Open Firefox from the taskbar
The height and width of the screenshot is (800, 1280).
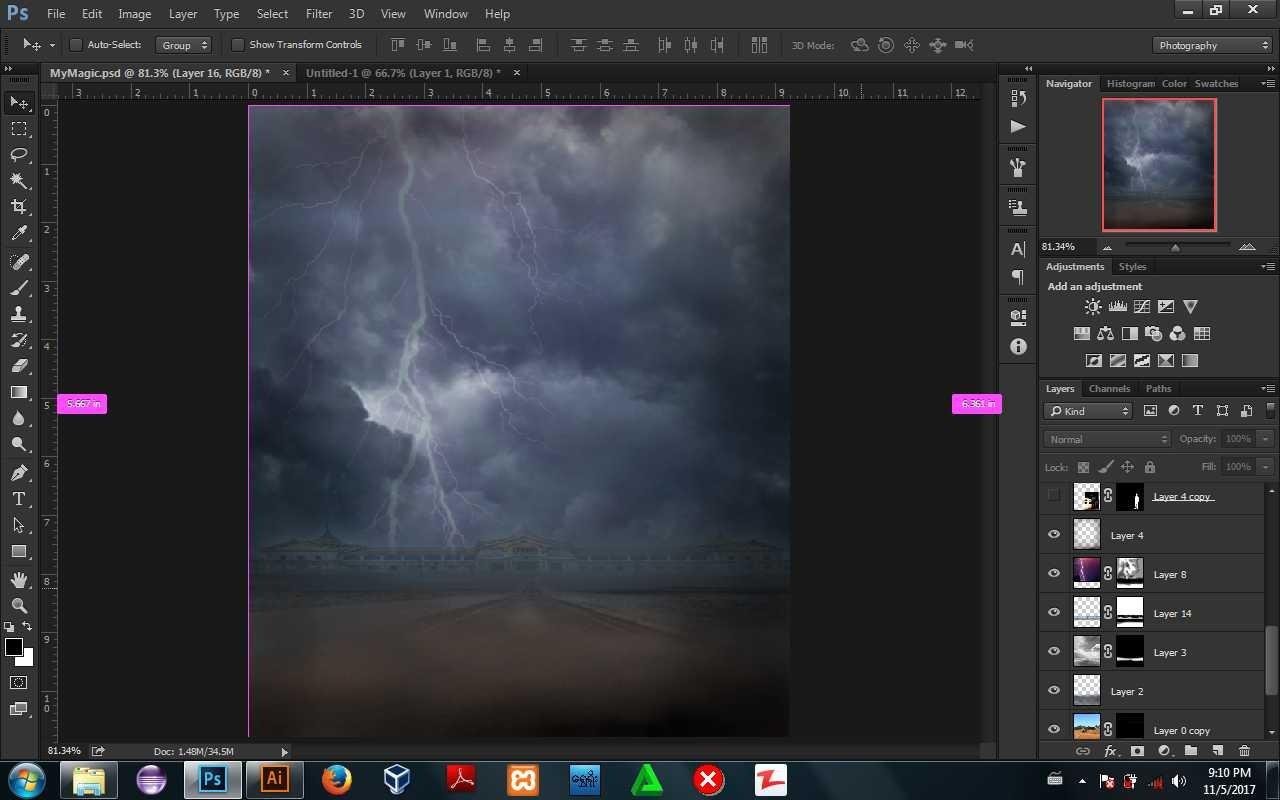(x=337, y=779)
